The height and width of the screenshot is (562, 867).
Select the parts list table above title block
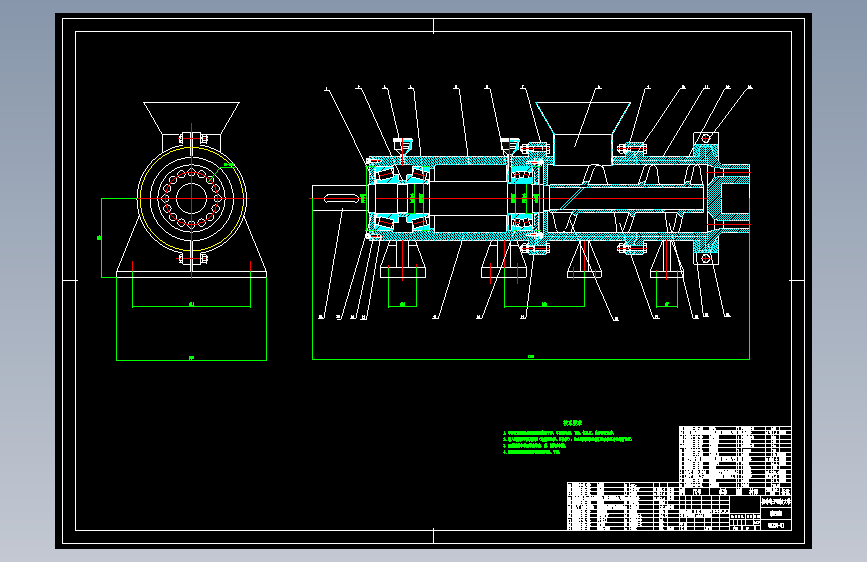pos(735,456)
